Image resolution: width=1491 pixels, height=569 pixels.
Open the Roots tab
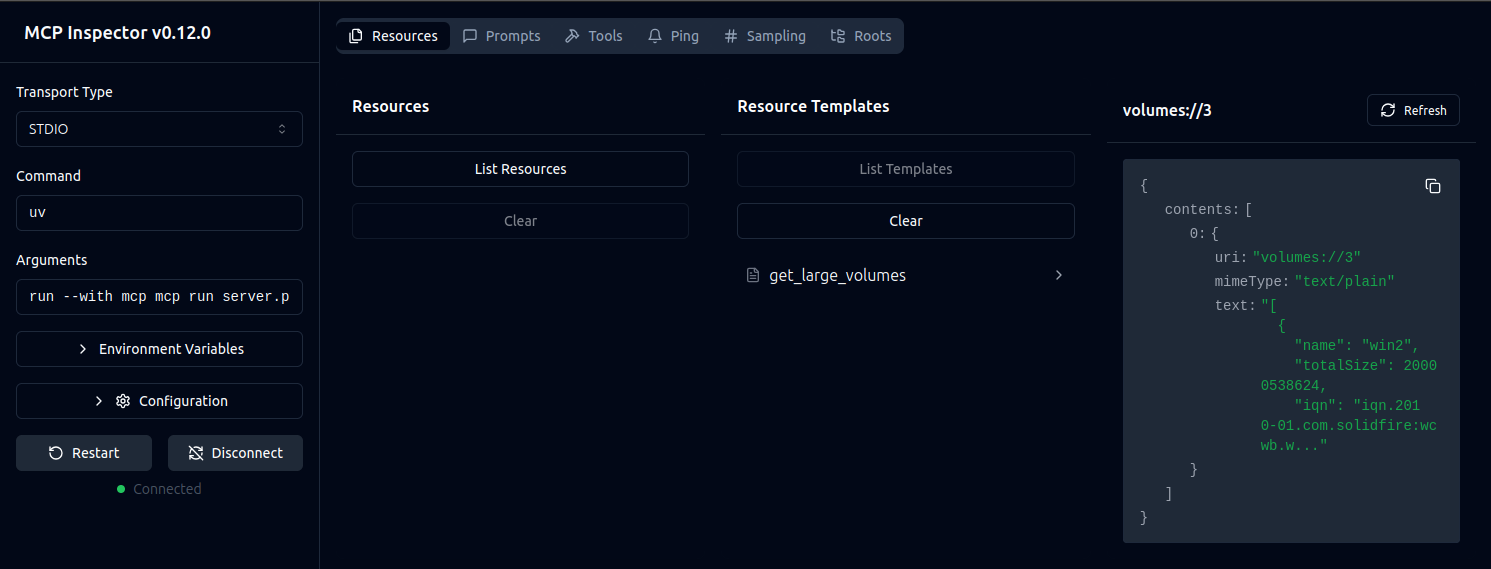(x=861, y=36)
